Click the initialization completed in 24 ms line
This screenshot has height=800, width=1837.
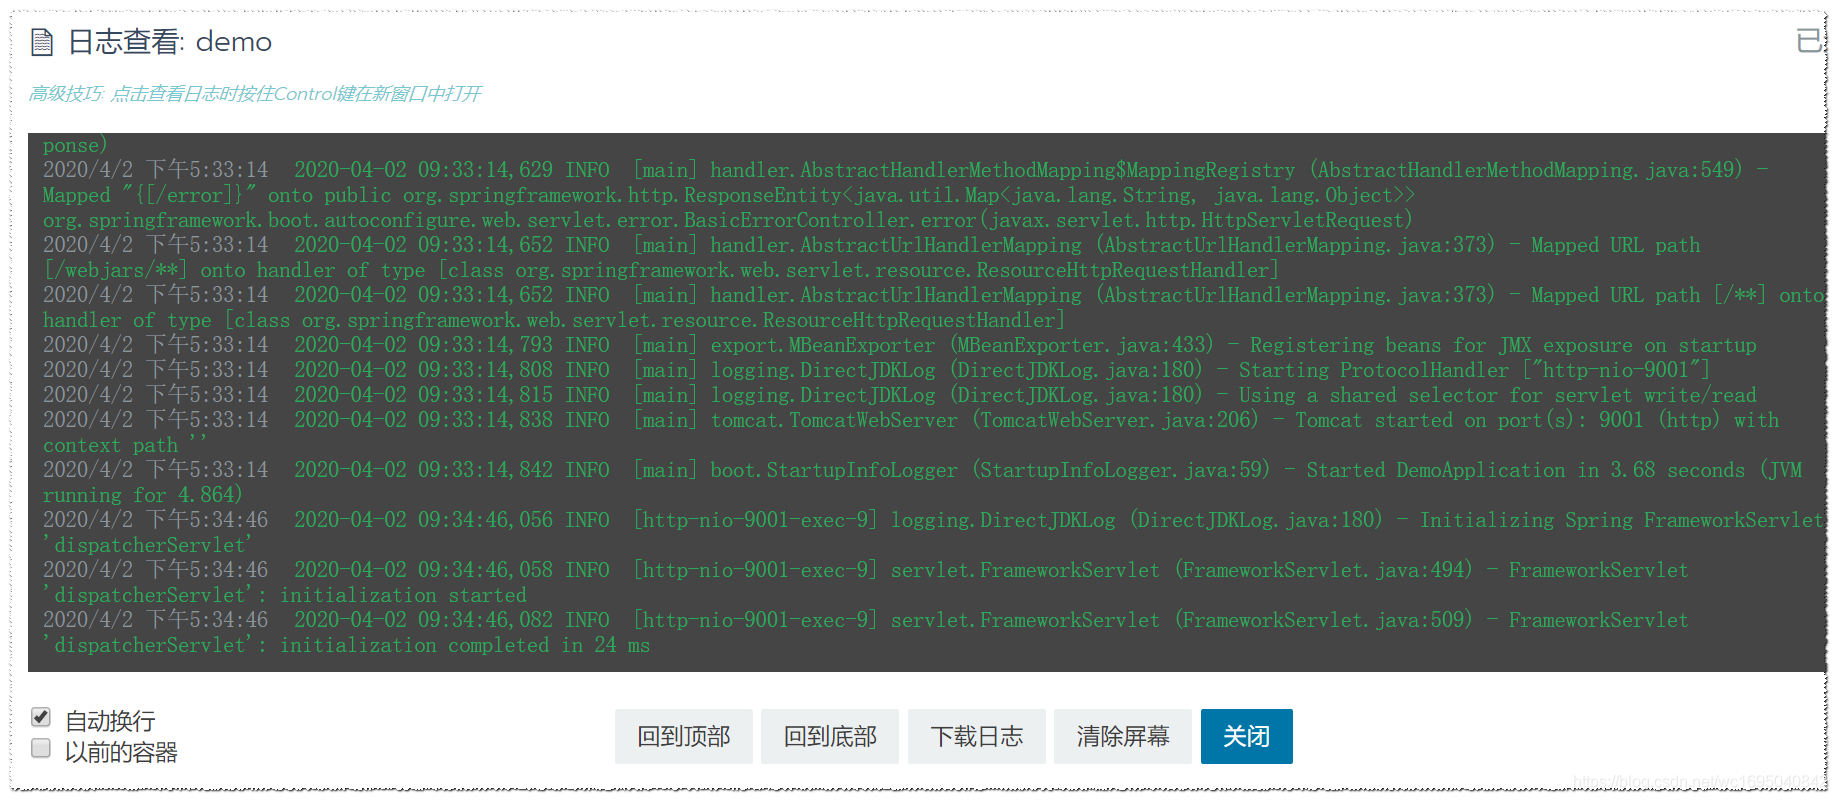click(x=347, y=645)
